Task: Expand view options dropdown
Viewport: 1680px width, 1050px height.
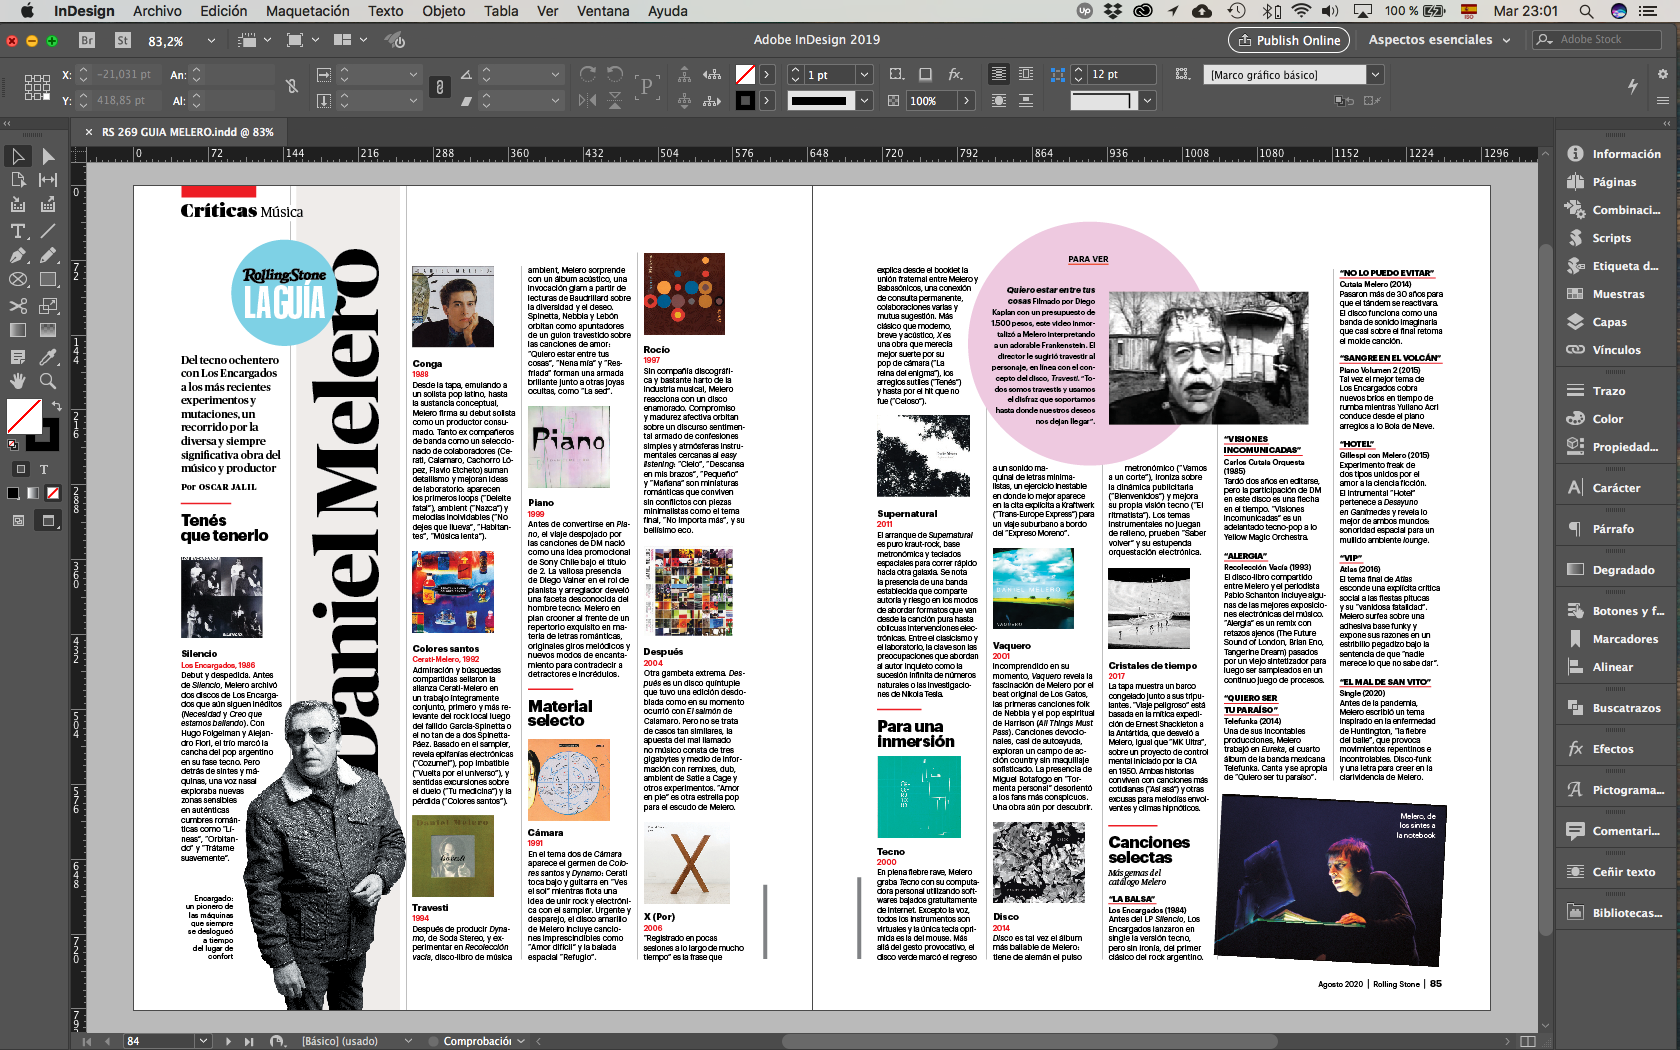Action: [x=267, y=40]
